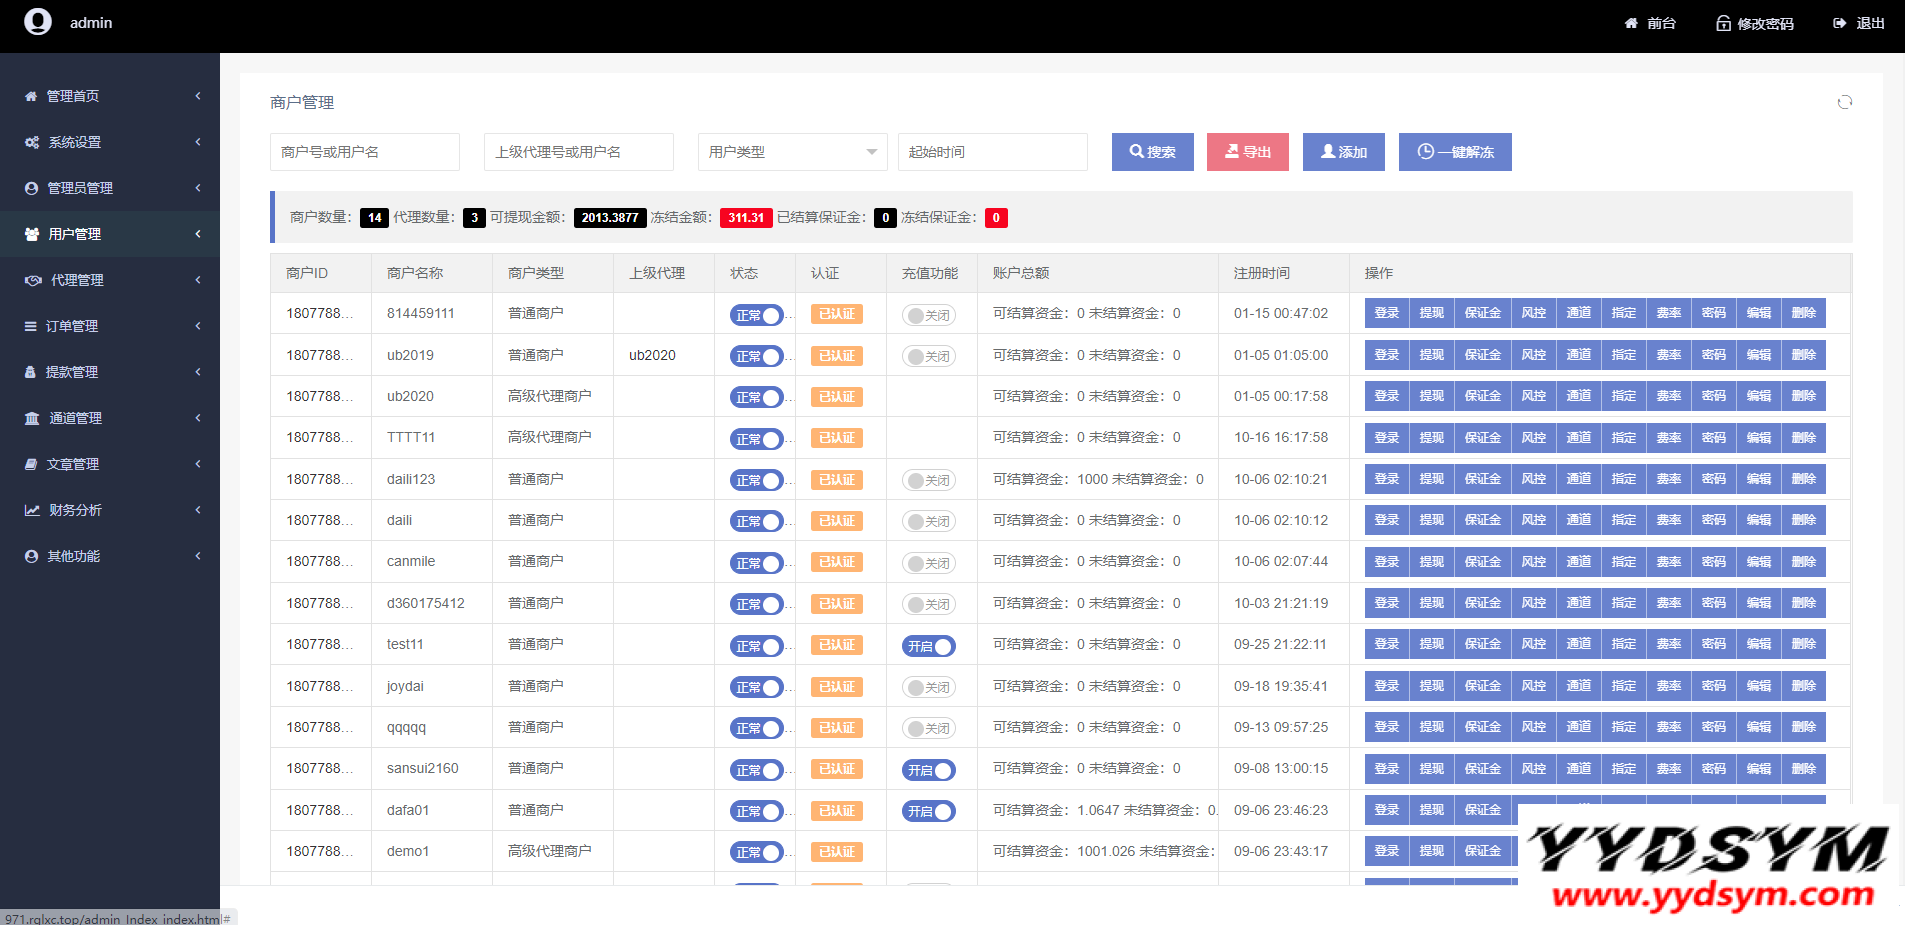Click the 搜索 search button
1905x925 pixels.
[1152, 152]
